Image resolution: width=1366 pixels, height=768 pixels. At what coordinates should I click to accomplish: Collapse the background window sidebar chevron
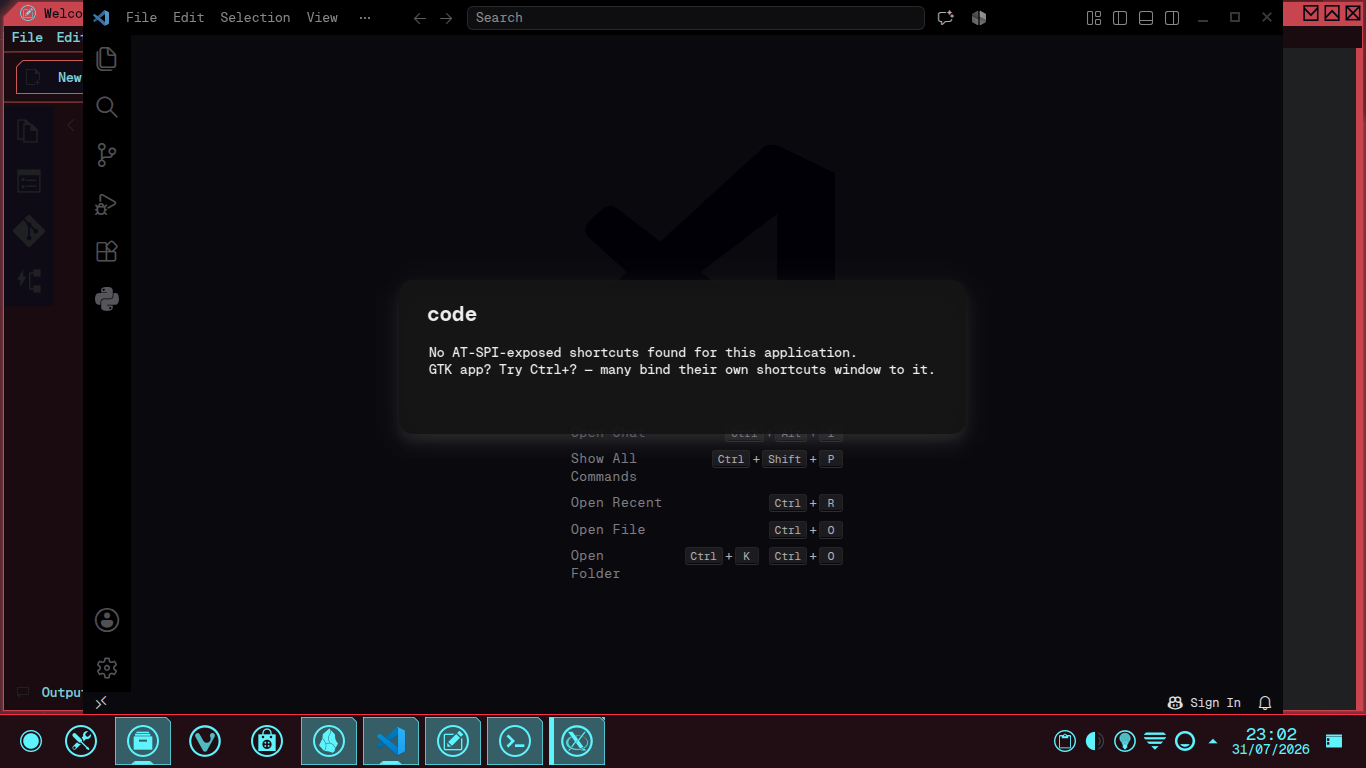coord(70,125)
